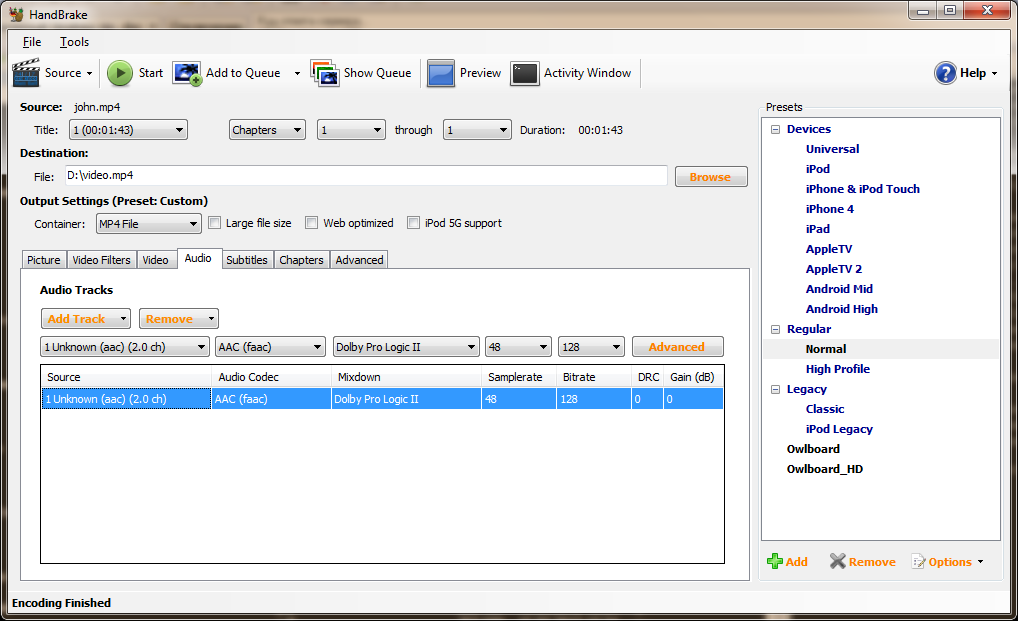Click the Source clapperboard icon

pyautogui.click(x=26, y=73)
